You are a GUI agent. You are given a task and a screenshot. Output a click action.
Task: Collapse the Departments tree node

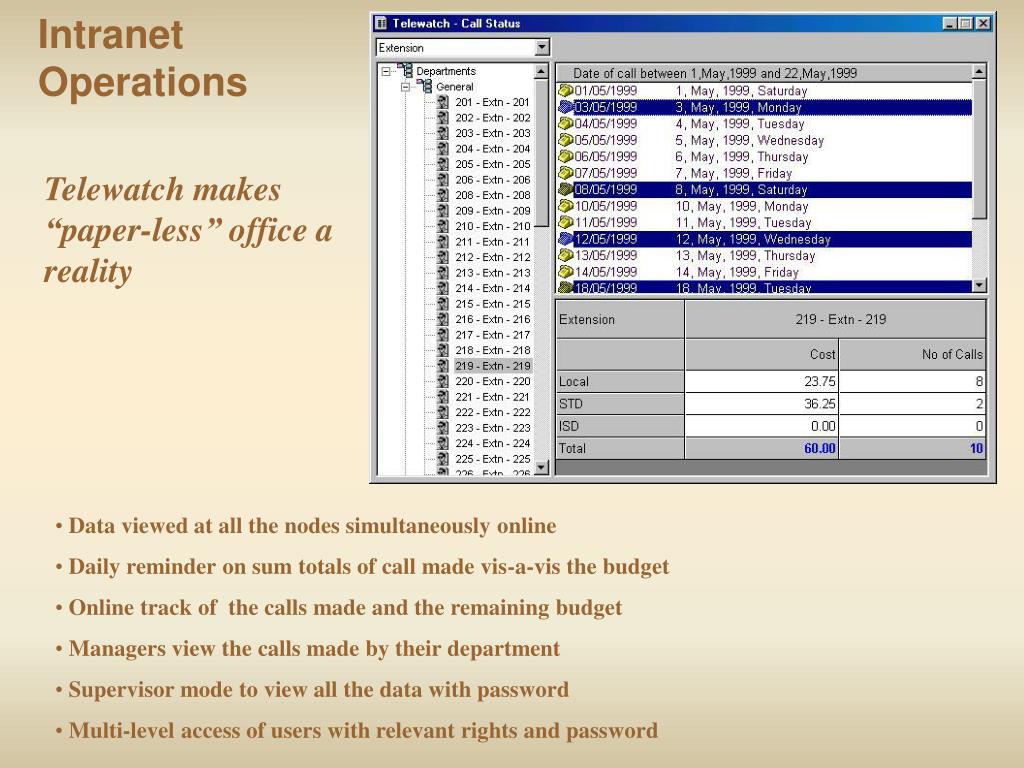386,71
